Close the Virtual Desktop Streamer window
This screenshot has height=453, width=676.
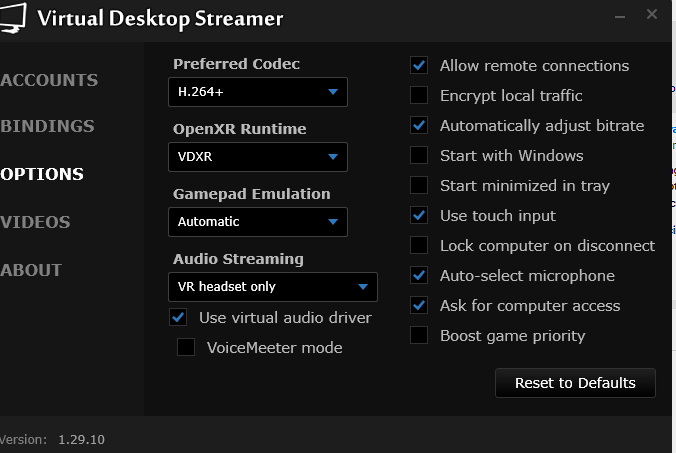[652, 14]
